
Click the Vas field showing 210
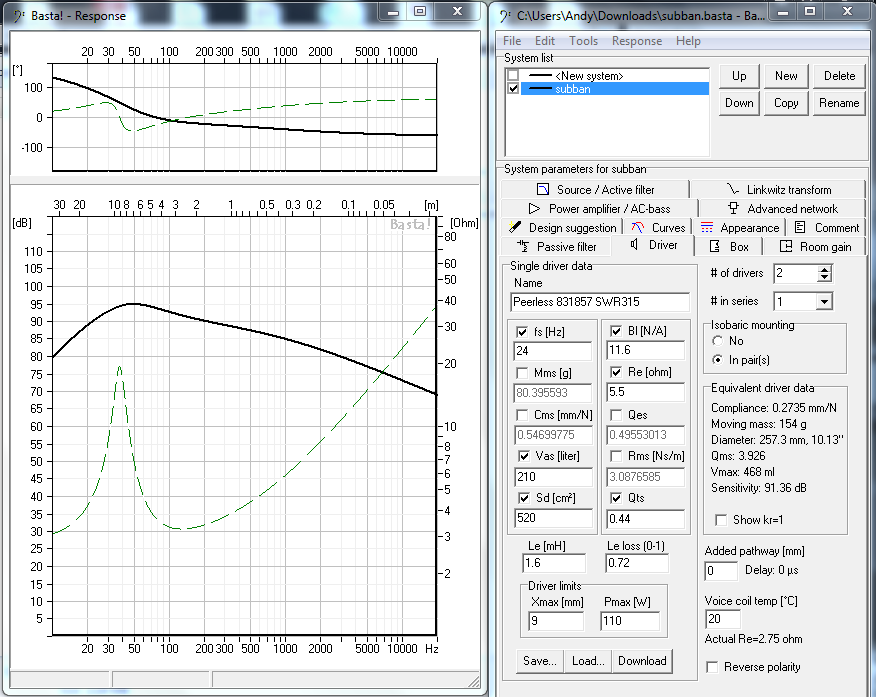click(x=553, y=477)
